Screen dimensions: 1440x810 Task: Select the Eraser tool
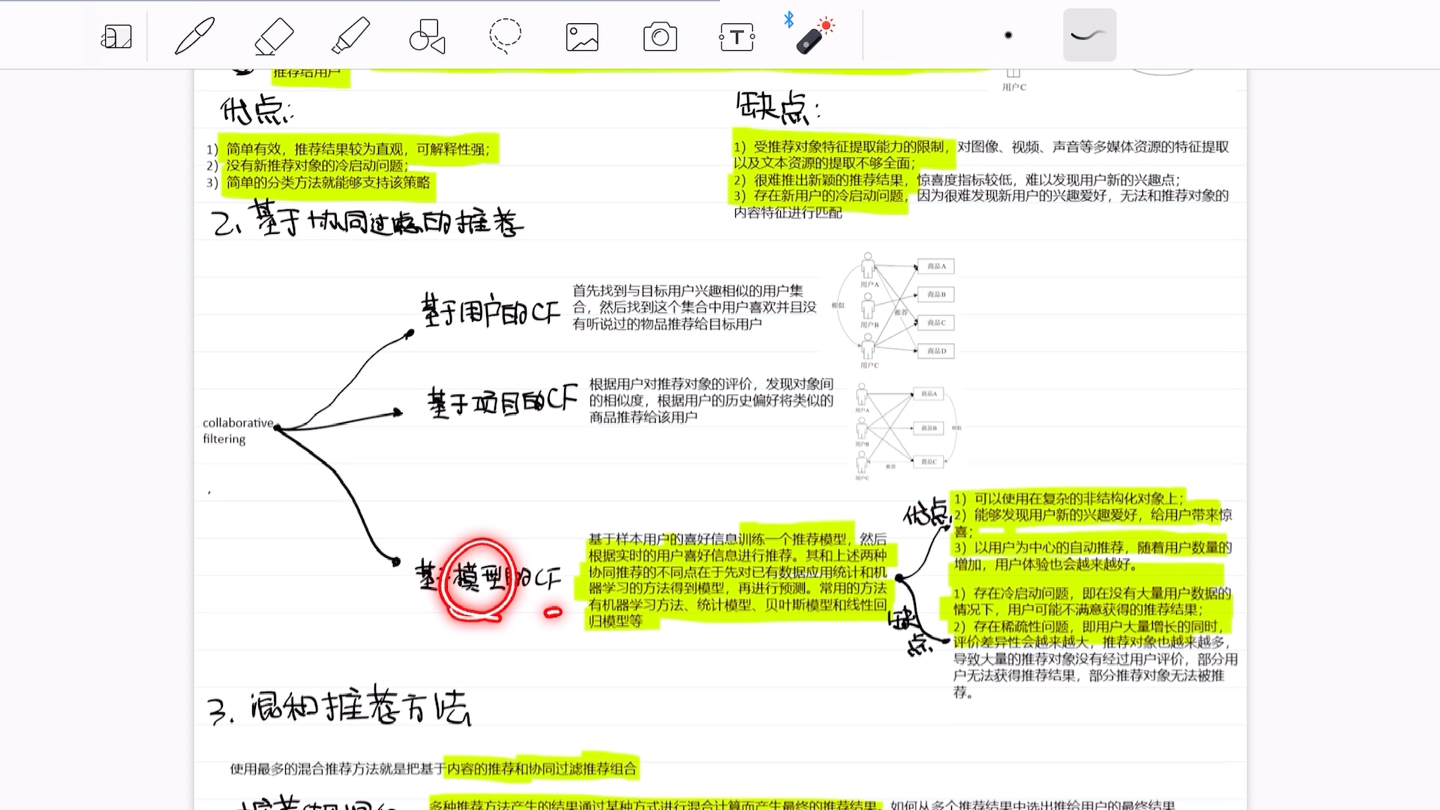[274, 37]
